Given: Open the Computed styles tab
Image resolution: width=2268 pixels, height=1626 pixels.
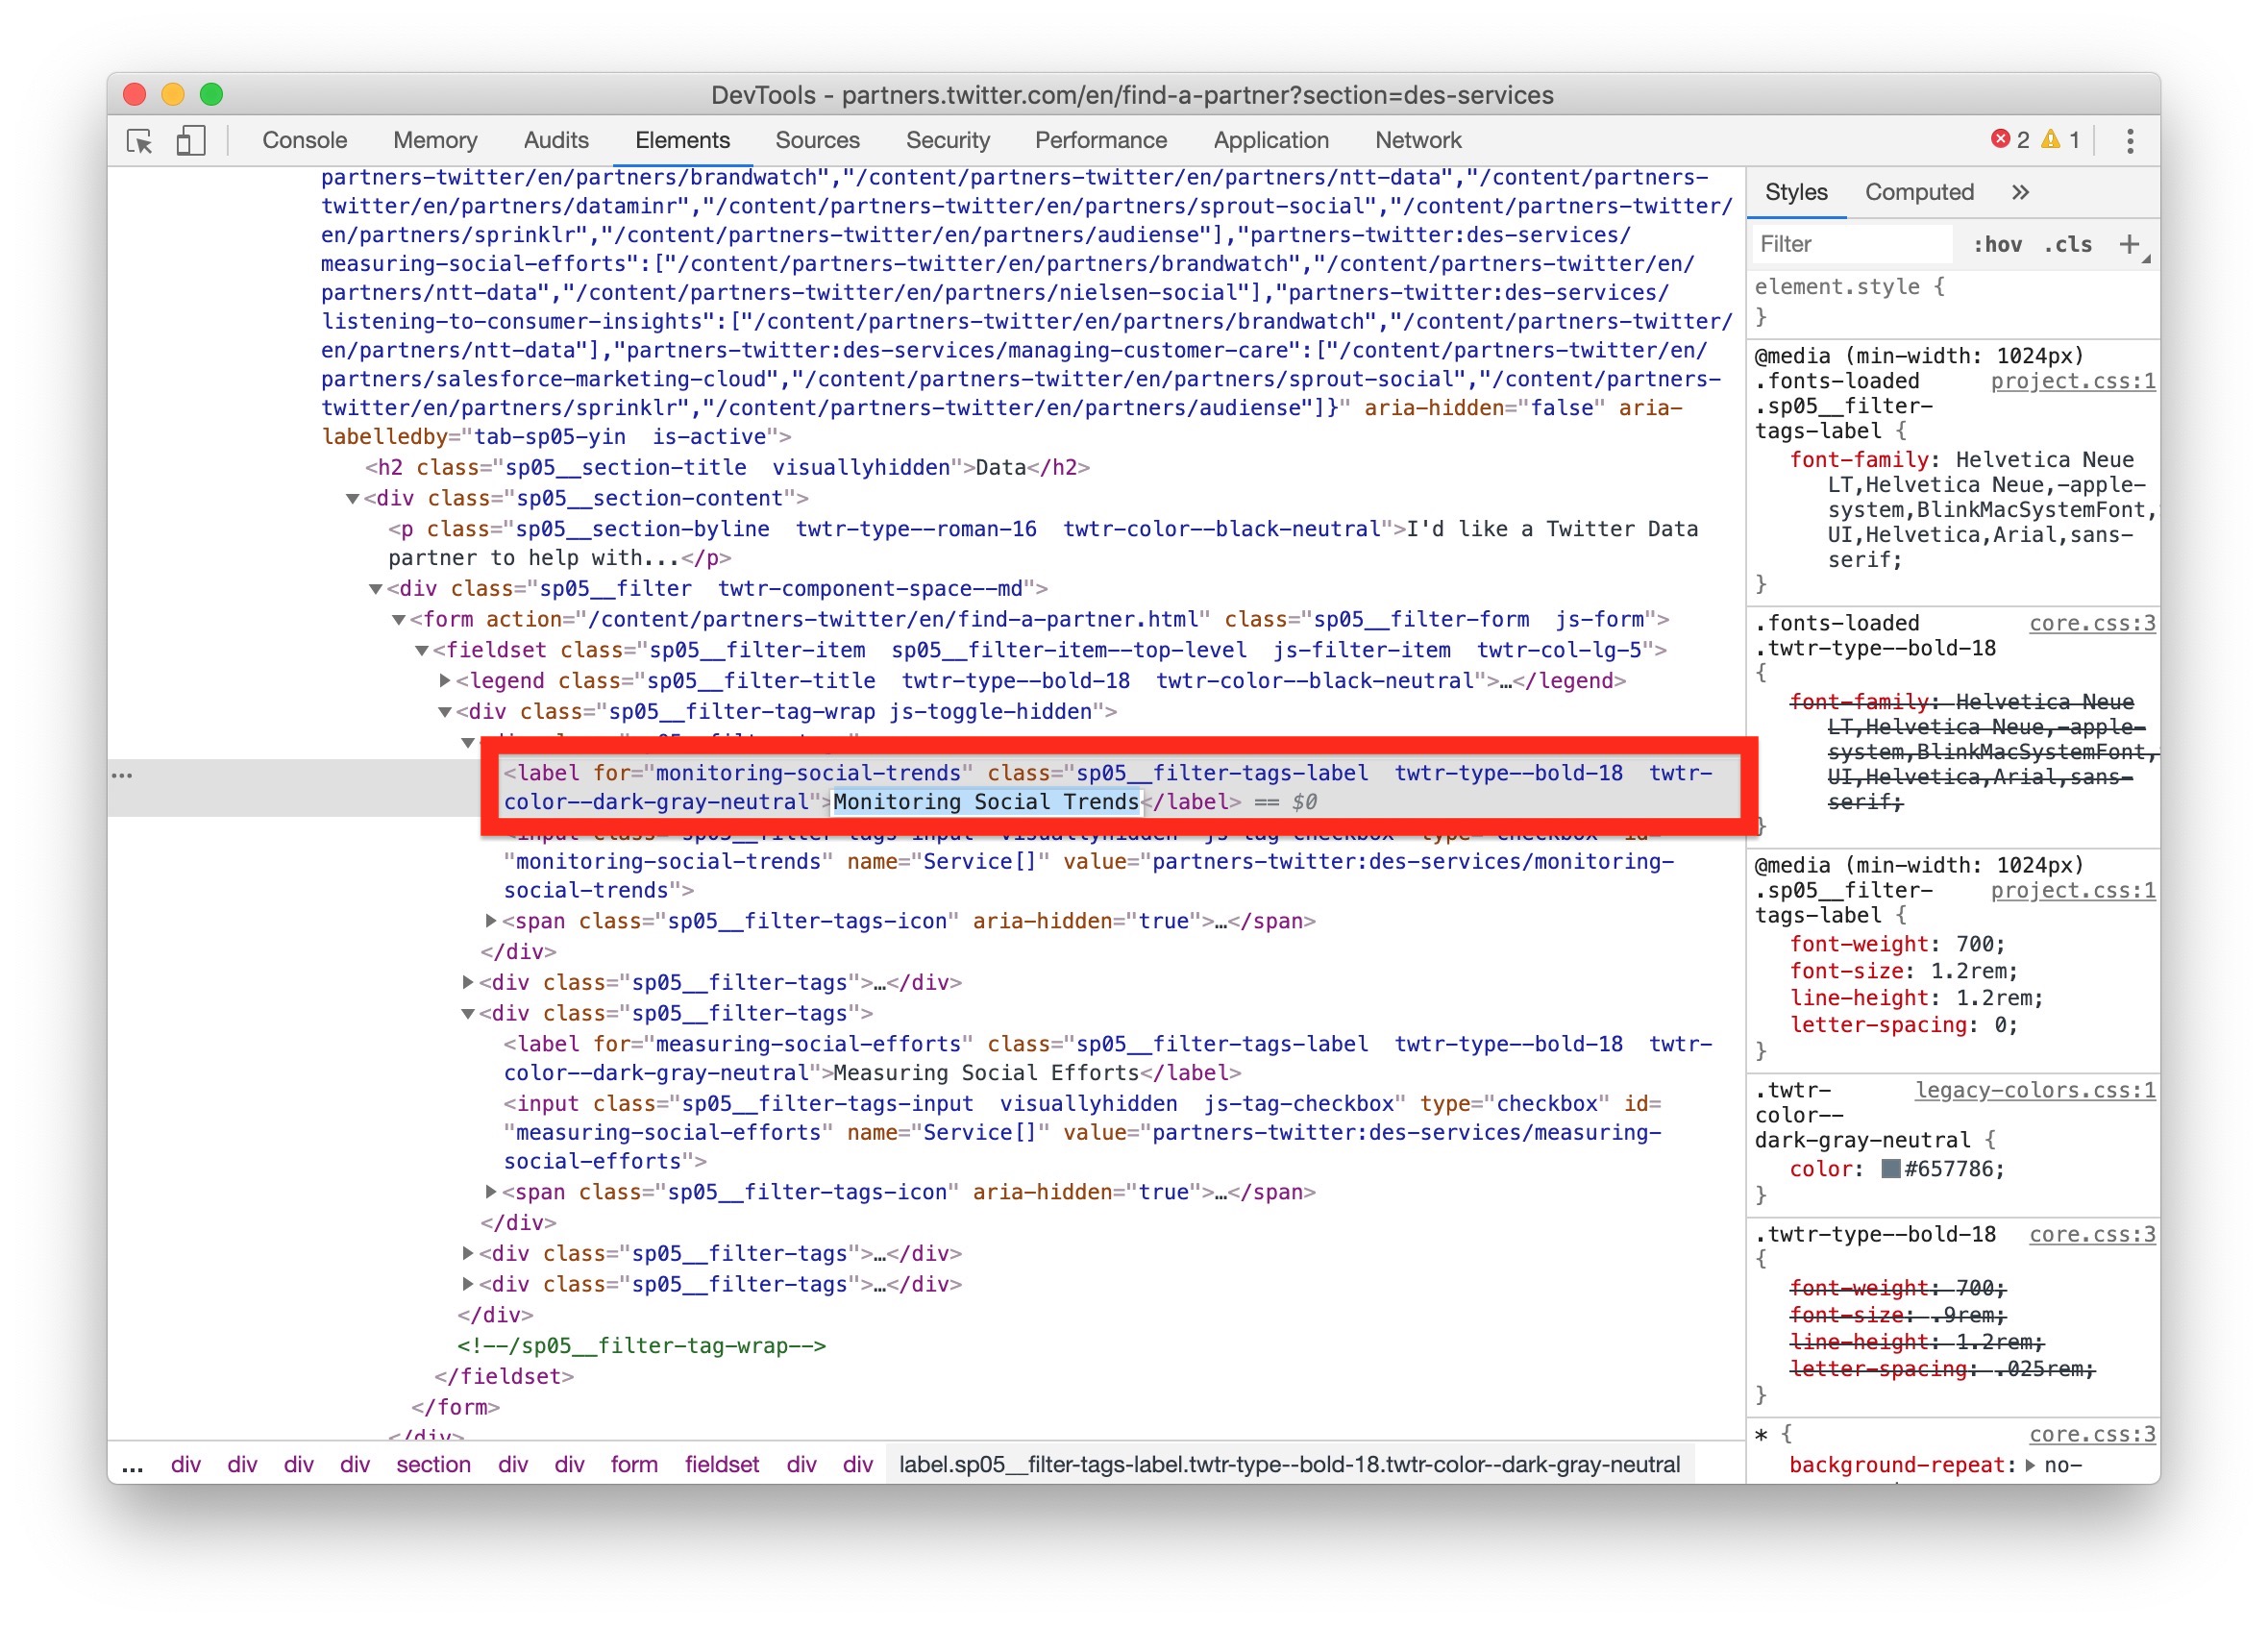Looking at the screenshot, I should pos(1918,191).
